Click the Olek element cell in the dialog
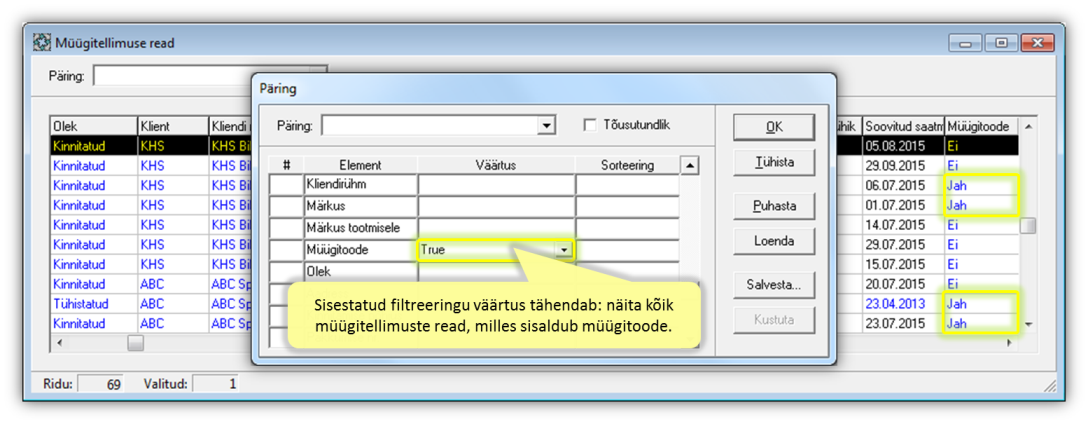The width and height of the screenshot is (1088, 424). 361,271
